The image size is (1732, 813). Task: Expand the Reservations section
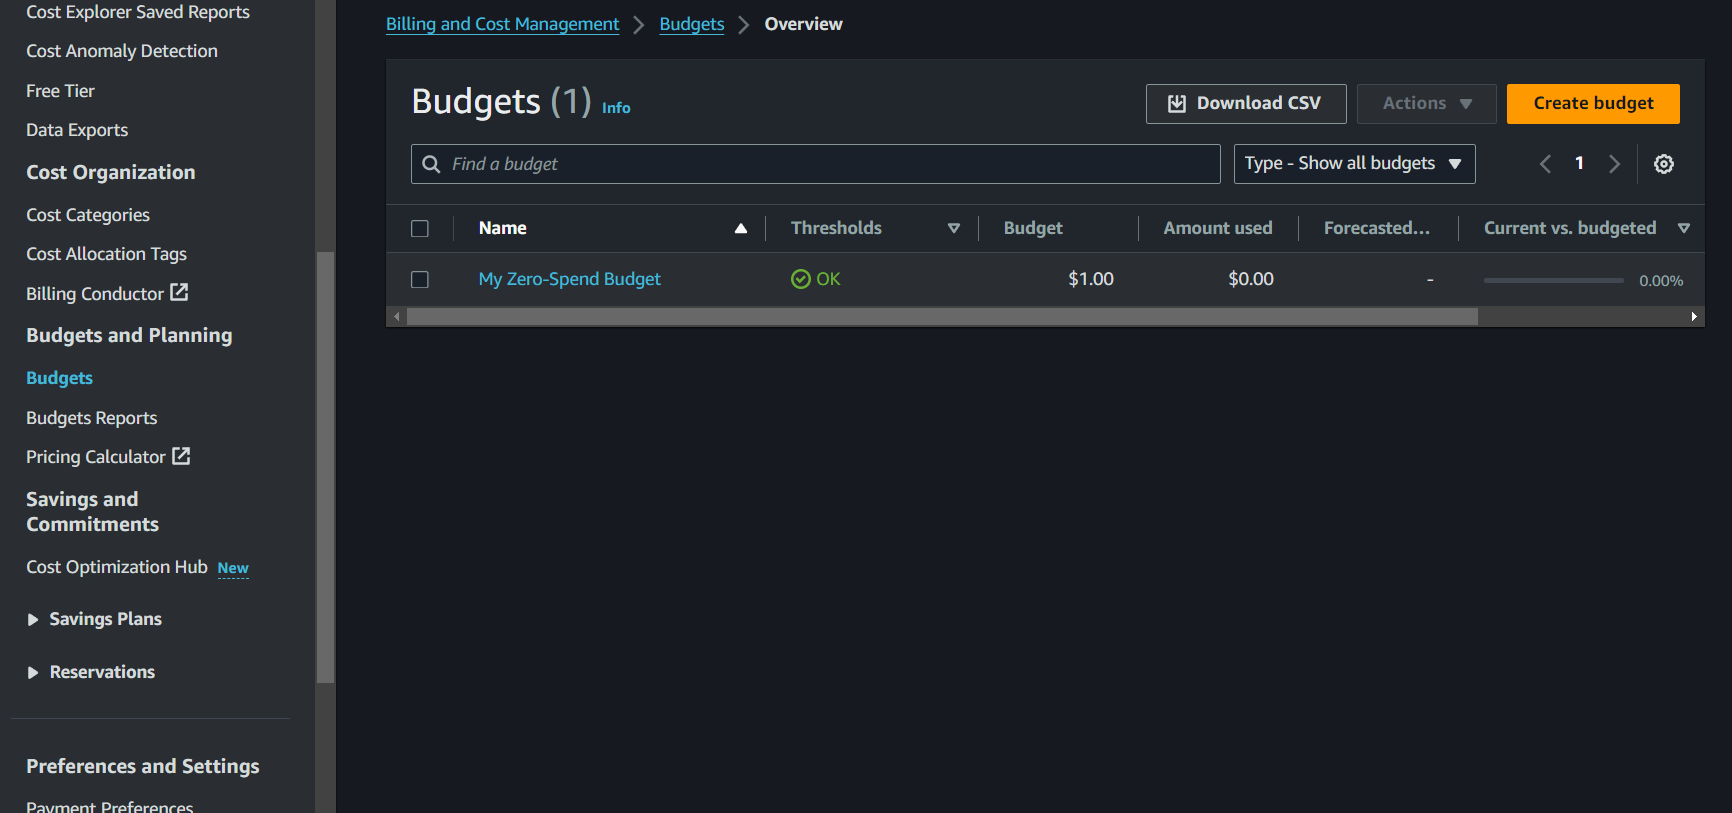pyautogui.click(x=33, y=673)
